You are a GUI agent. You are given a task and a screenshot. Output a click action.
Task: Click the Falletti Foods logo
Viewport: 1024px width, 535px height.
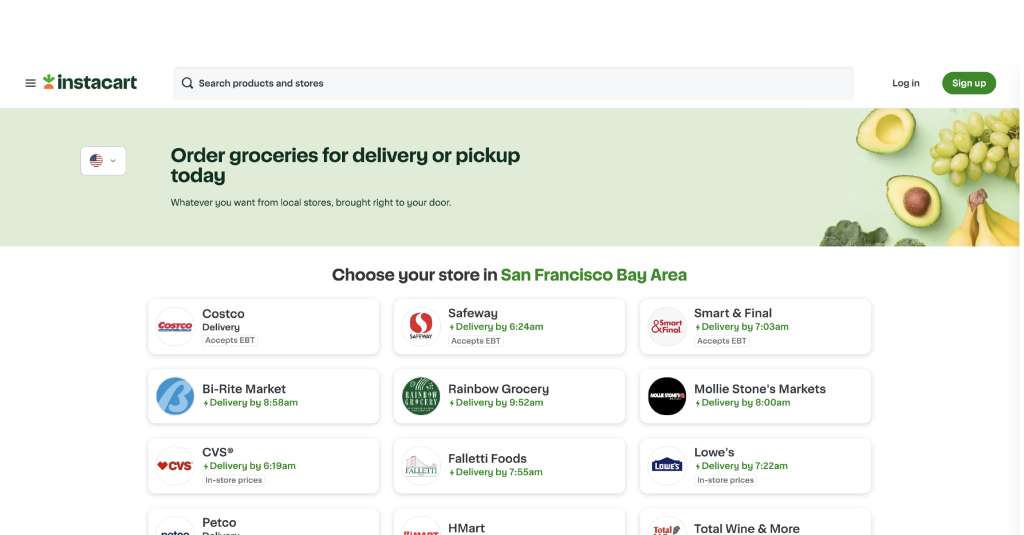pyautogui.click(x=421, y=466)
